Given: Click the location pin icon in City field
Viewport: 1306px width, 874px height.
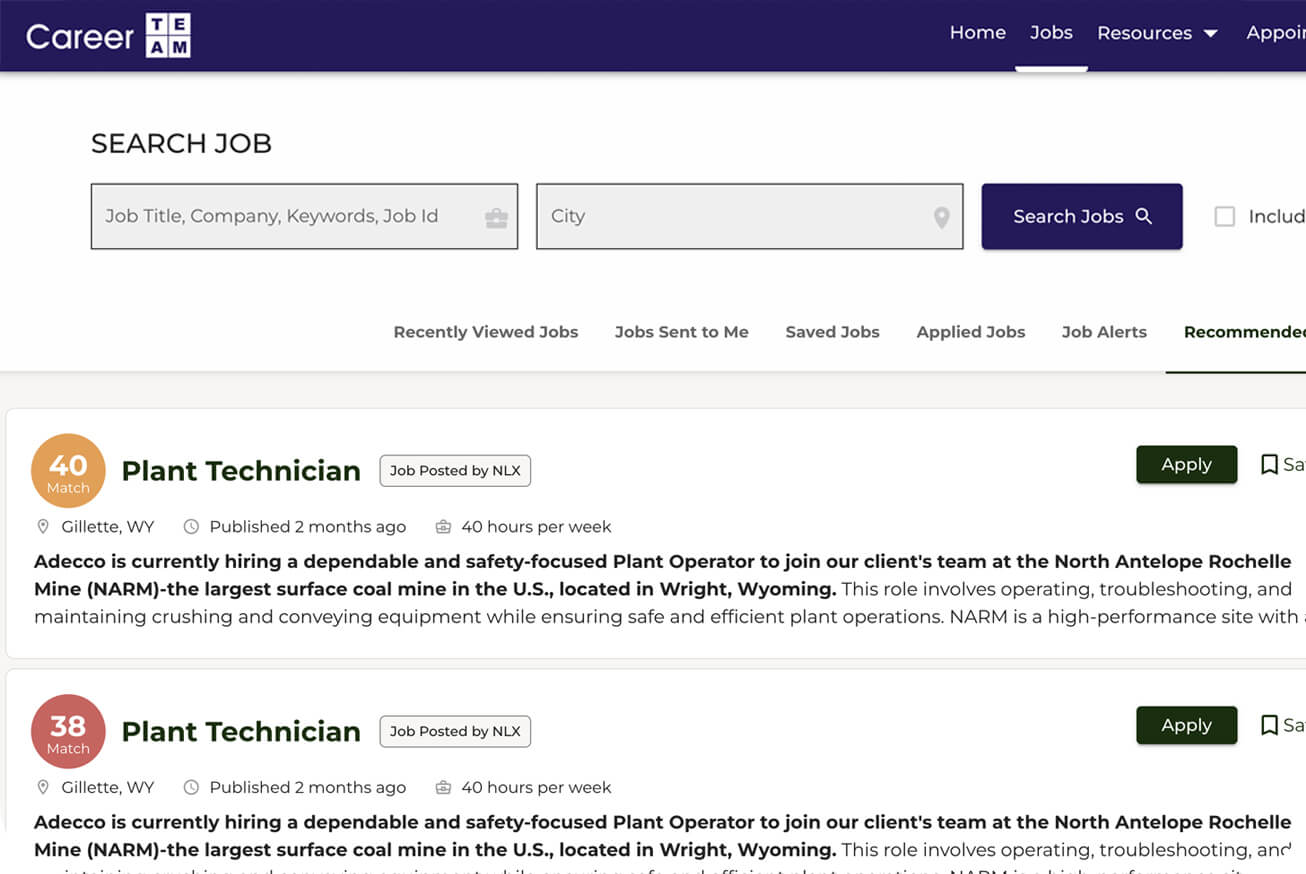Looking at the screenshot, I should click(x=941, y=217).
